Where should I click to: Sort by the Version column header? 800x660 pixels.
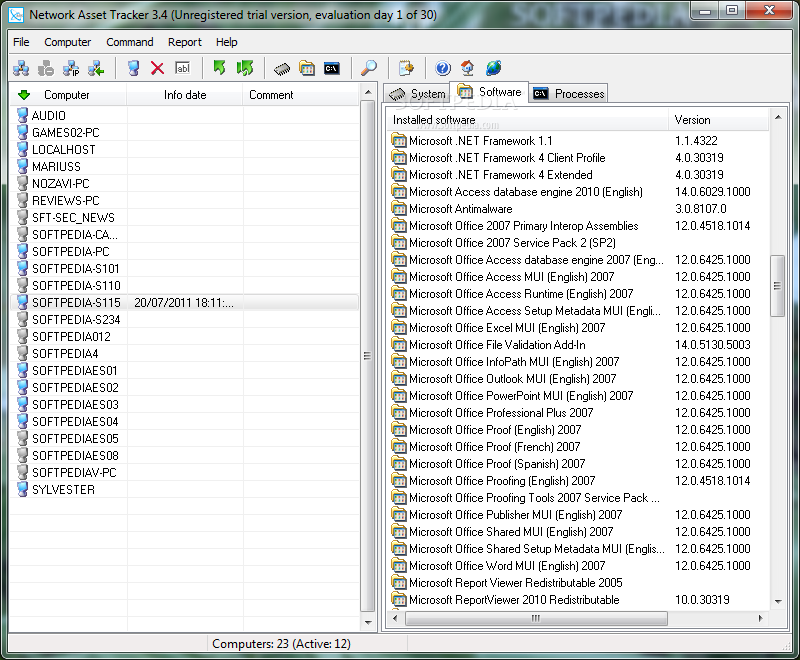(718, 120)
